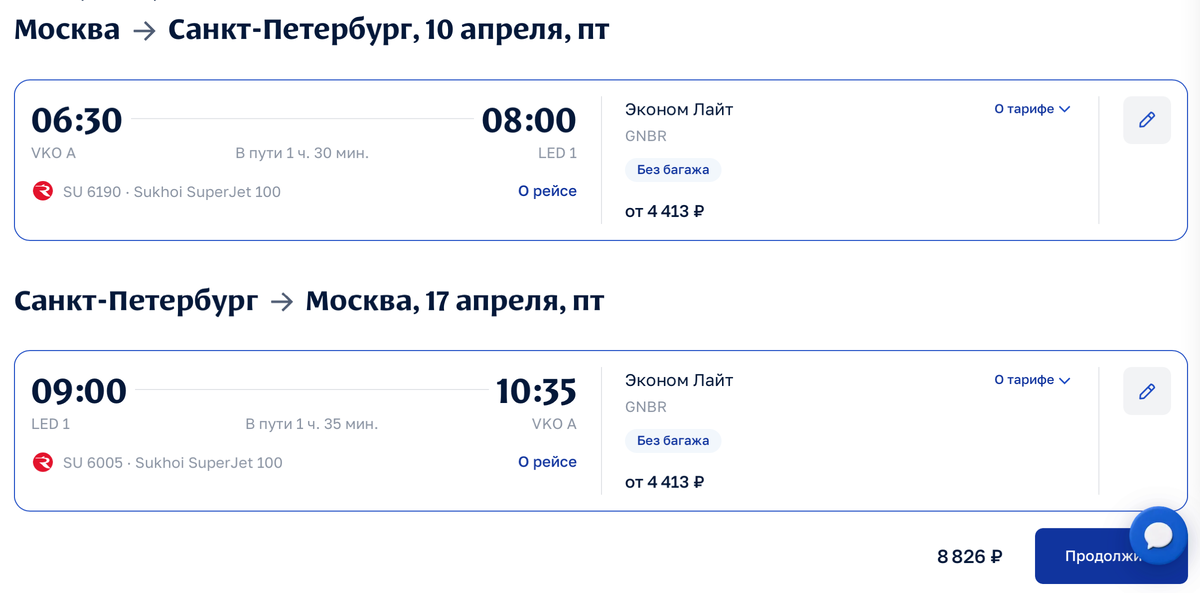1200x593 pixels.
Task: Edit the 17 April return flight
Action: point(1147,391)
